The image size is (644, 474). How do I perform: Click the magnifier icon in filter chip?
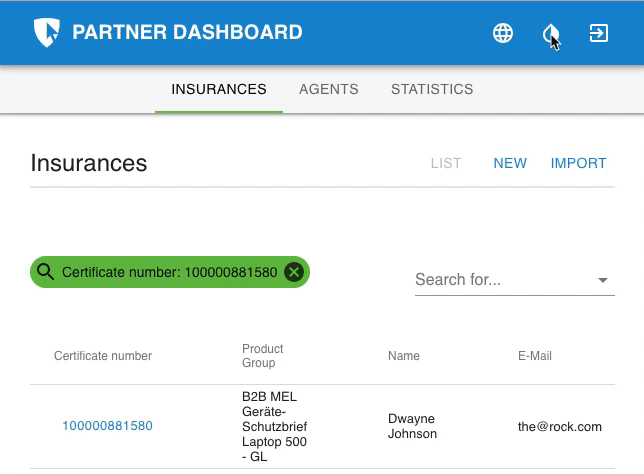[x=45, y=272]
